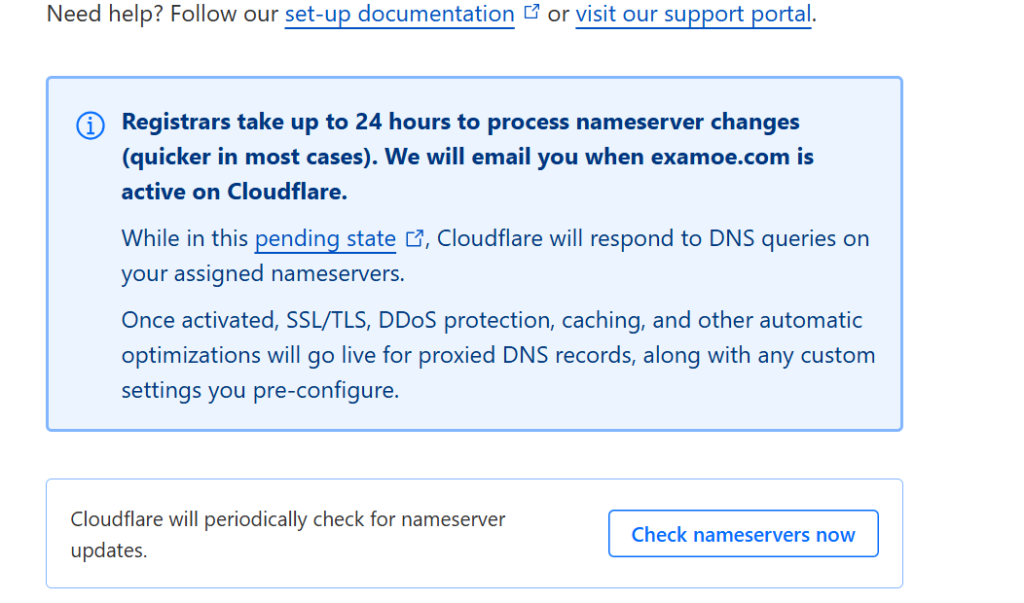Click the 'active on Cloudflare' bold text

(234, 191)
